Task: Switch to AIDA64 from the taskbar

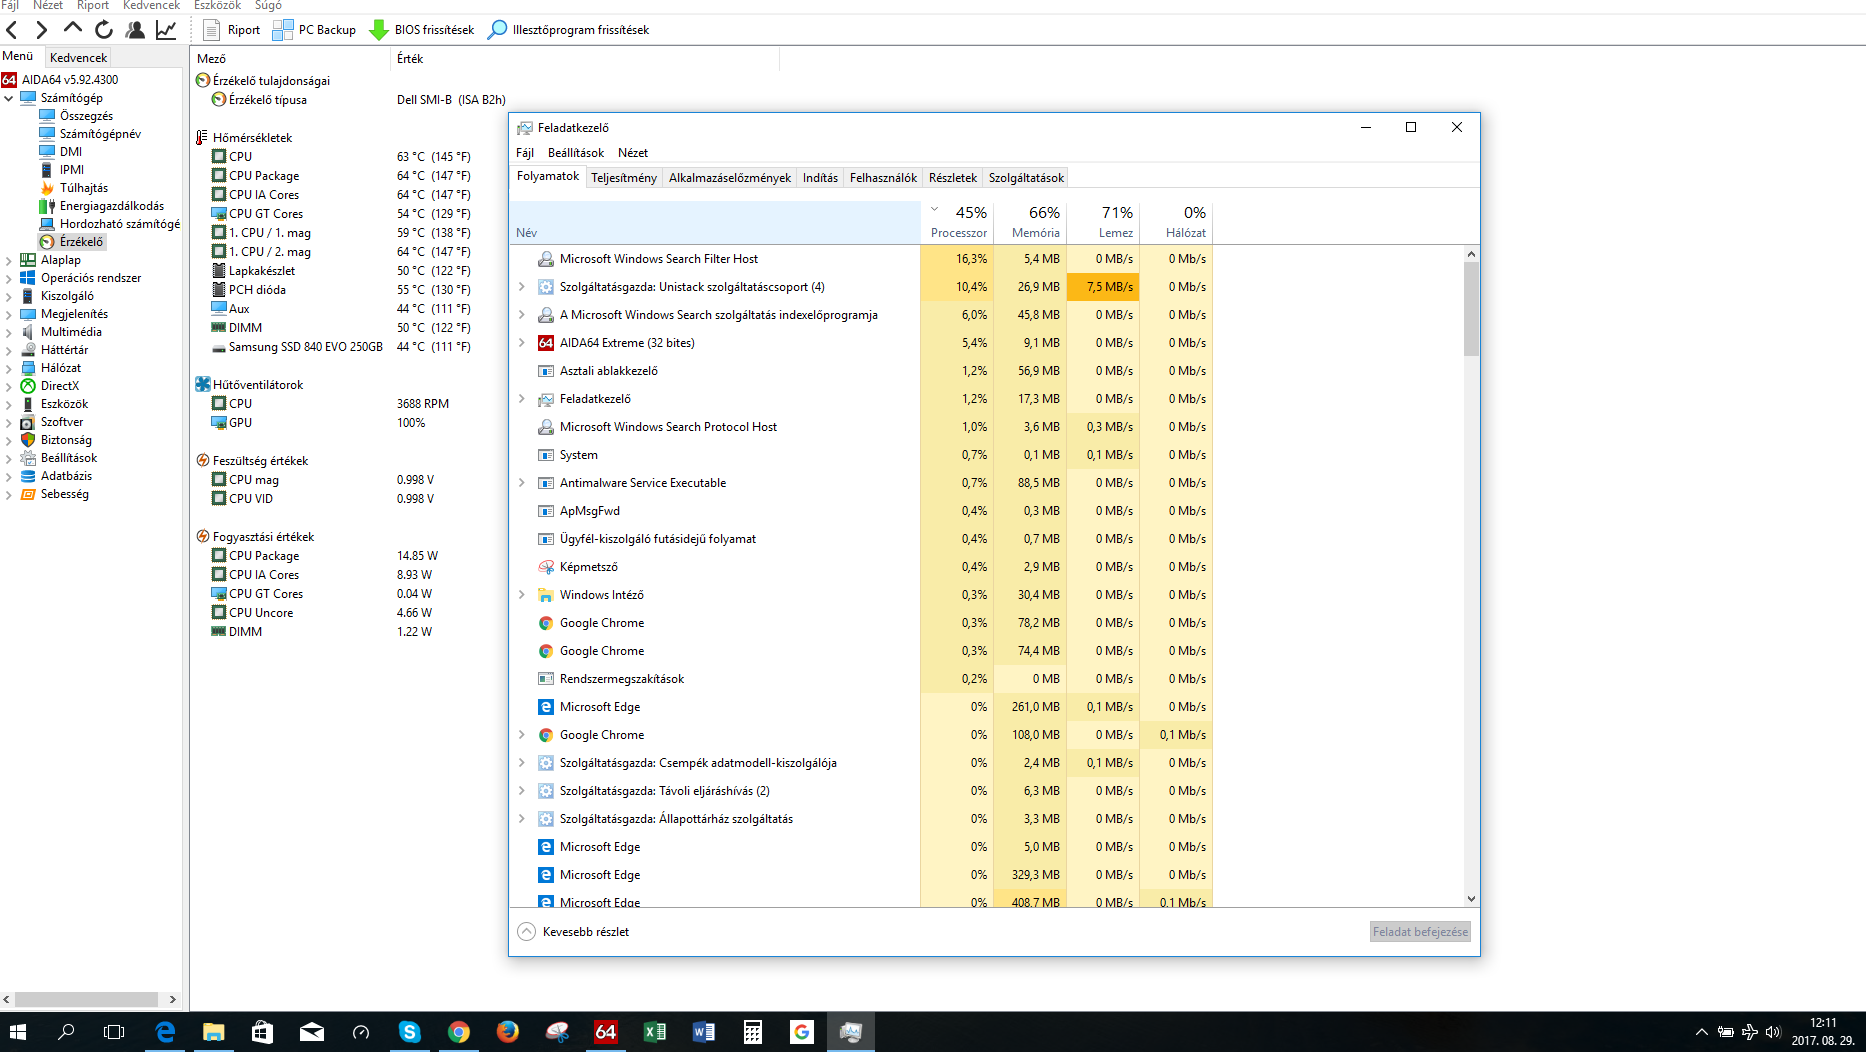Action: click(606, 1032)
